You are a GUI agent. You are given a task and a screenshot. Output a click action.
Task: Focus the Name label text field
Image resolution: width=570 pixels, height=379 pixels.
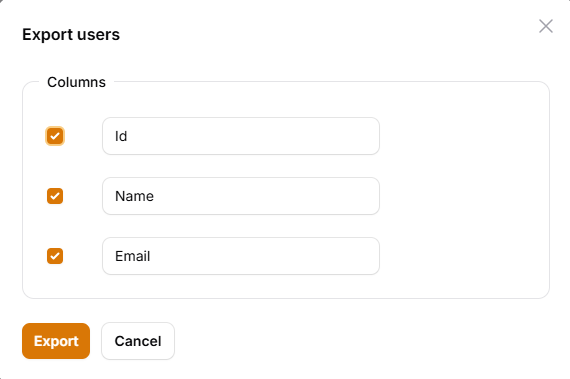(x=241, y=196)
